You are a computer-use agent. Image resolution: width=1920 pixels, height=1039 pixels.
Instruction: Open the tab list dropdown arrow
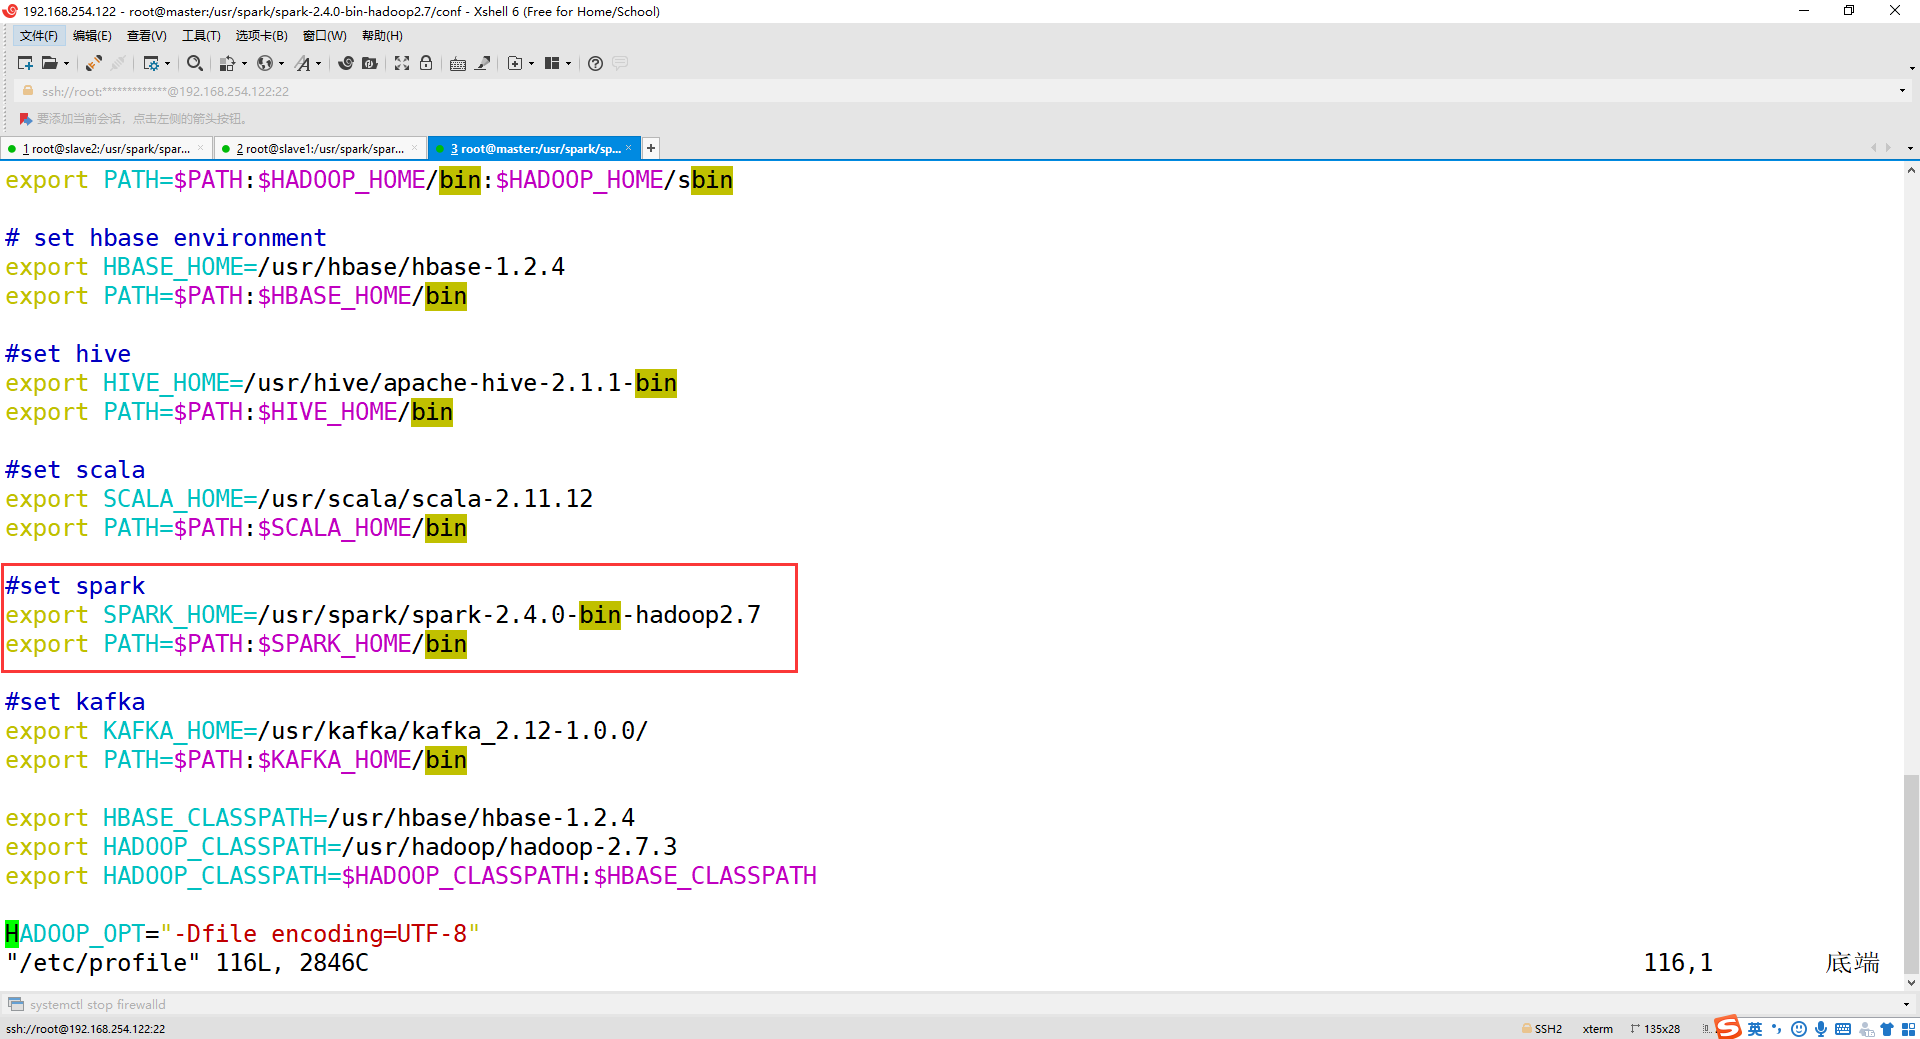click(1910, 148)
